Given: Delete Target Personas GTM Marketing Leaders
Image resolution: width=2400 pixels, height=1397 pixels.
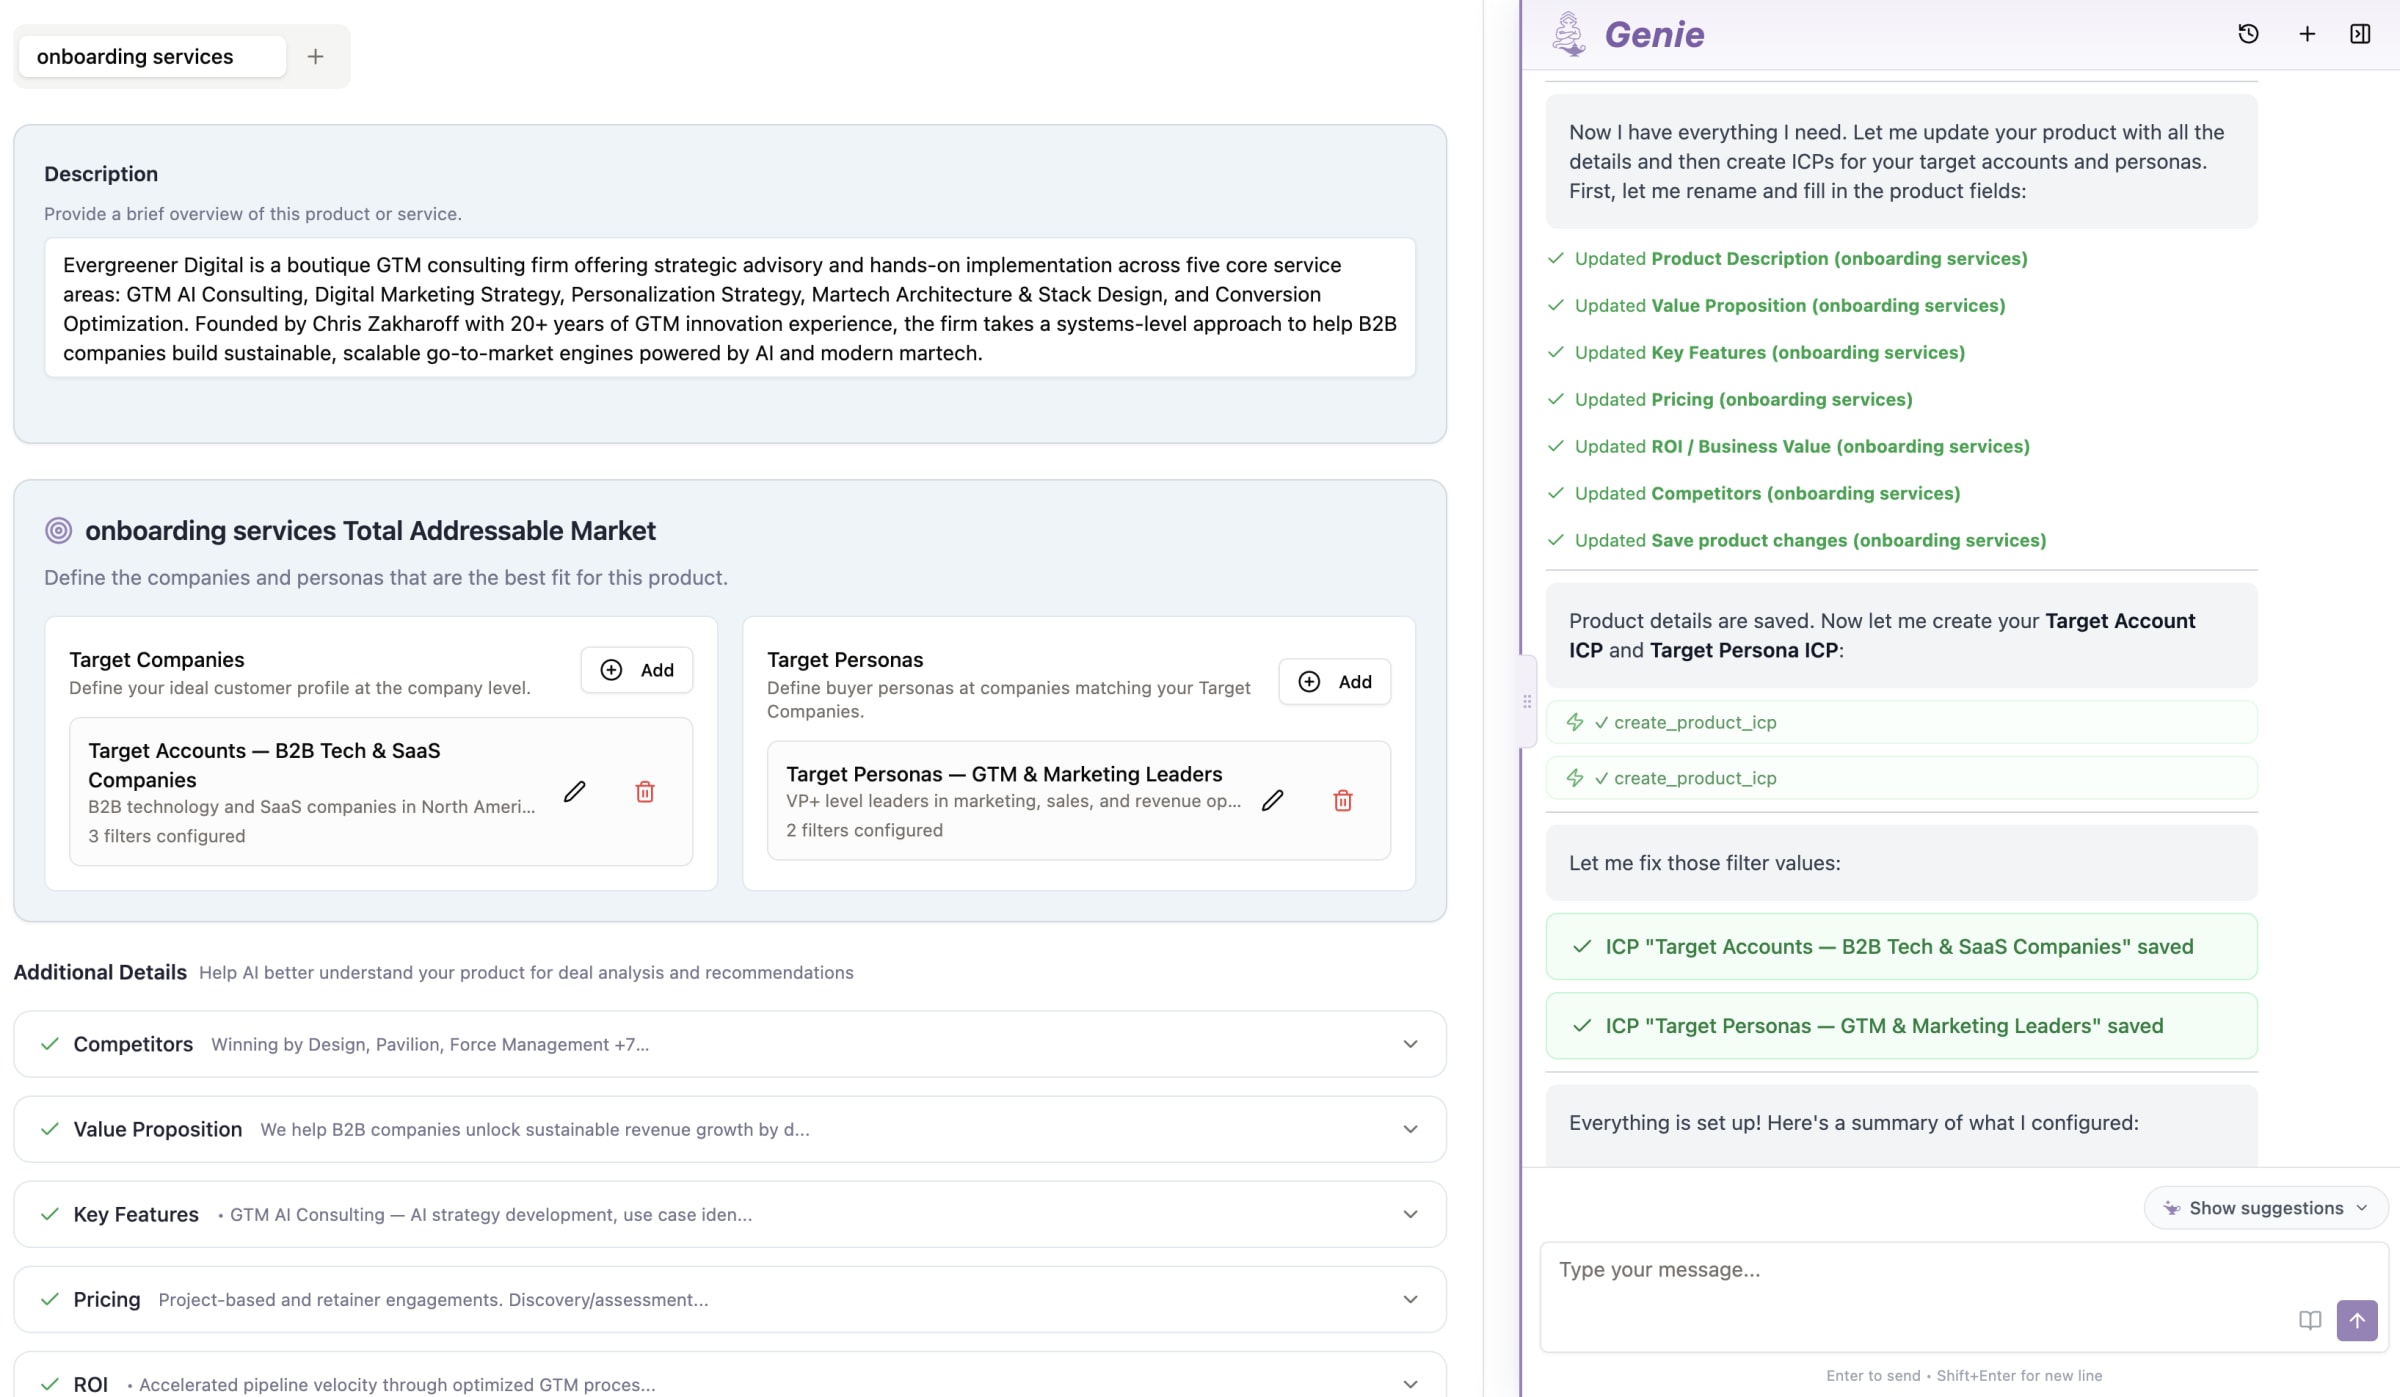Looking at the screenshot, I should 1343,800.
